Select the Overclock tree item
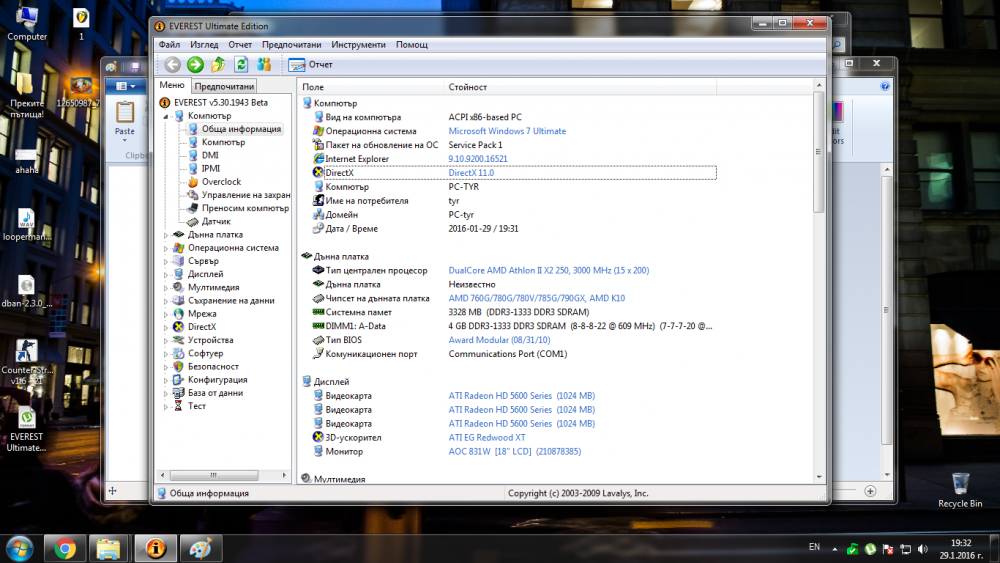Image resolution: width=1000 pixels, height=563 pixels. pos(221,182)
